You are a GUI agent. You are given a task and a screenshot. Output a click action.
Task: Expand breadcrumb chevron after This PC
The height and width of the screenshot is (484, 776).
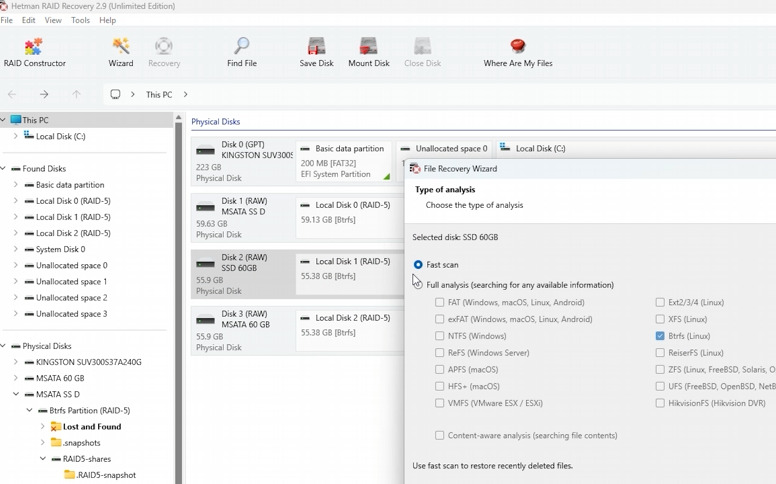pyautogui.click(x=186, y=94)
